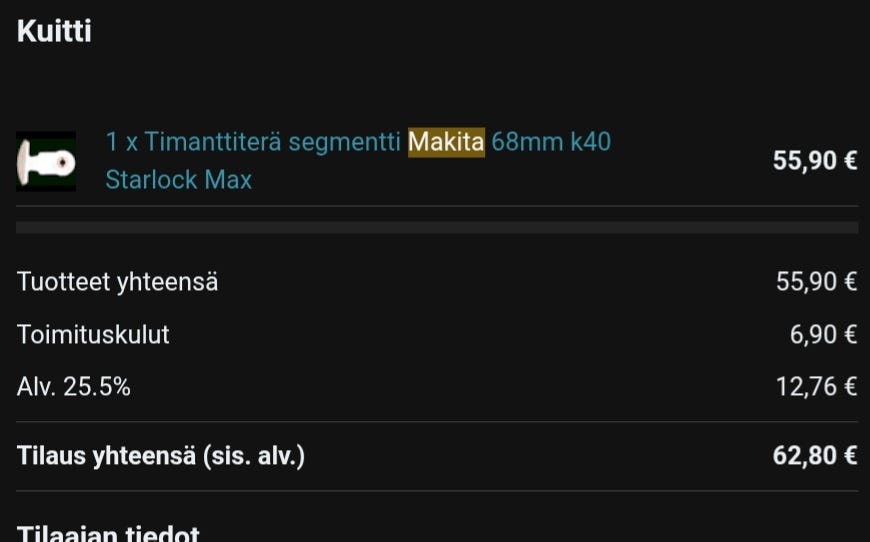Click the gray divider bar below product

tap(436, 227)
